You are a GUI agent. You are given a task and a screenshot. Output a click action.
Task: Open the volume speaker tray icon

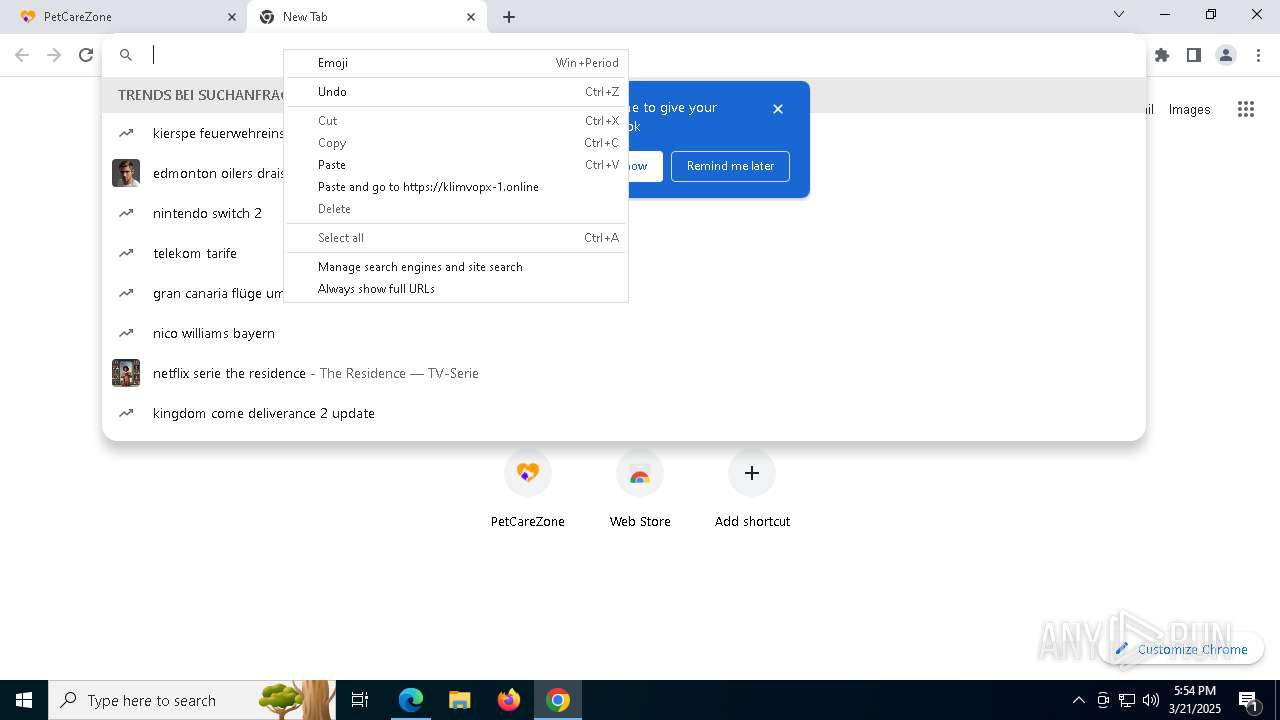1151,700
